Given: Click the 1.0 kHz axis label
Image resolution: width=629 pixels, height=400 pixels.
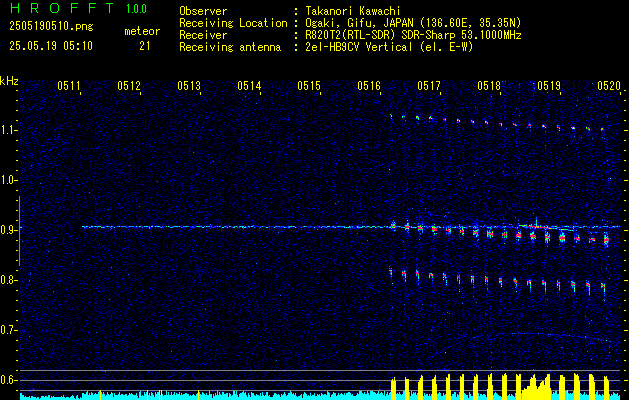Looking at the screenshot, I should [x=7, y=181].
